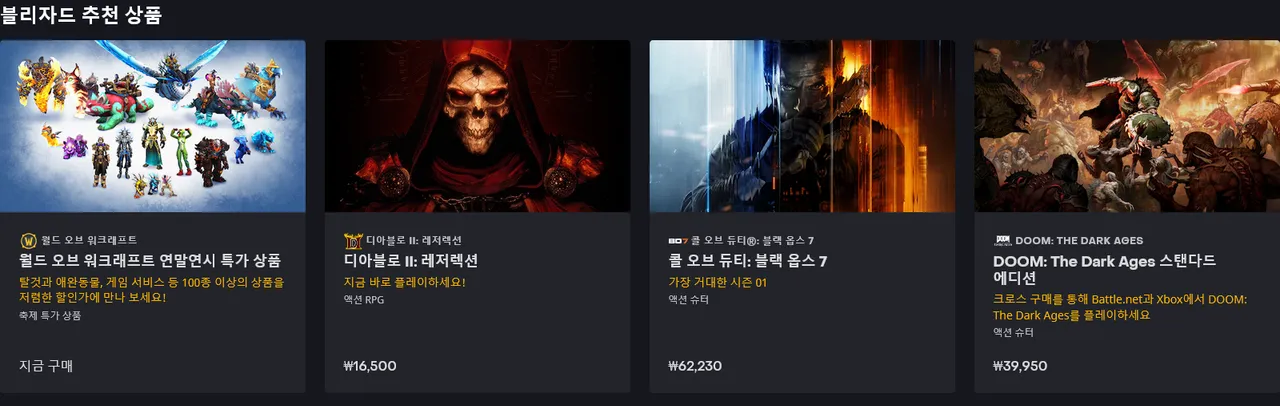Click the 블리자드 추천 상품 section heading

(81, 15)
